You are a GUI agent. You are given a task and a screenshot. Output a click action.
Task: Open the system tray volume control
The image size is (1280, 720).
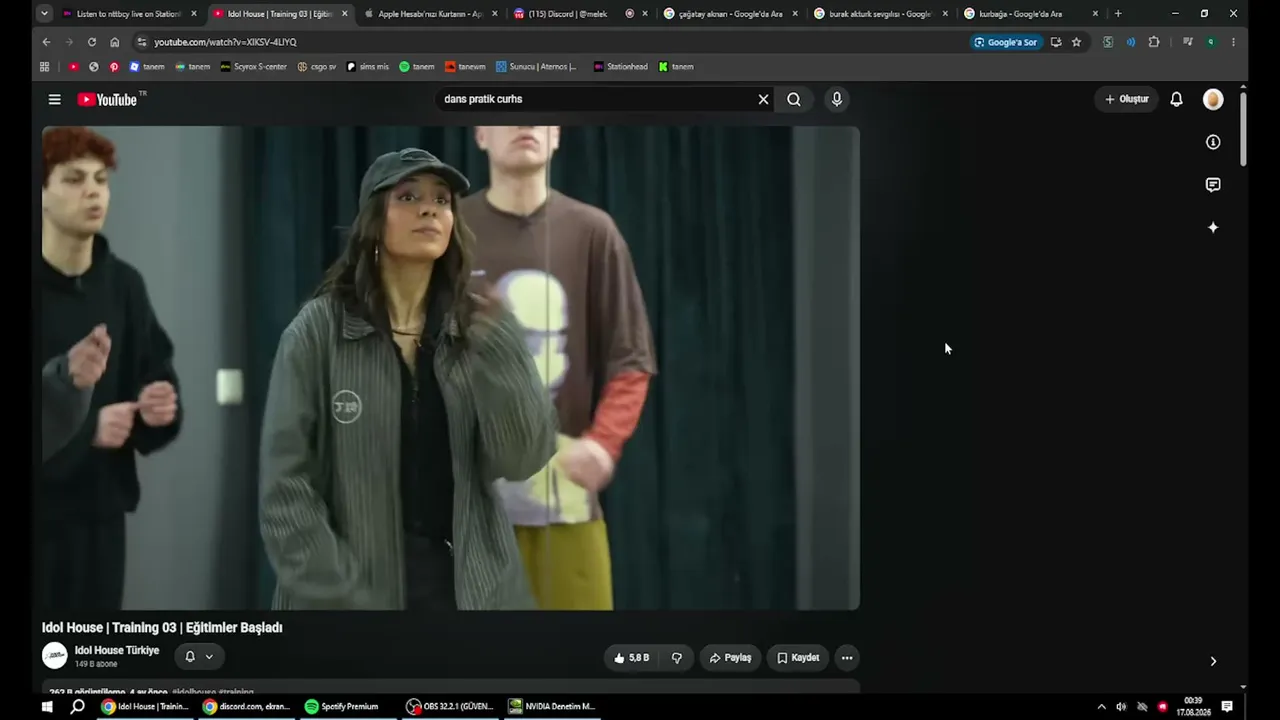(x=1121, y=706)
